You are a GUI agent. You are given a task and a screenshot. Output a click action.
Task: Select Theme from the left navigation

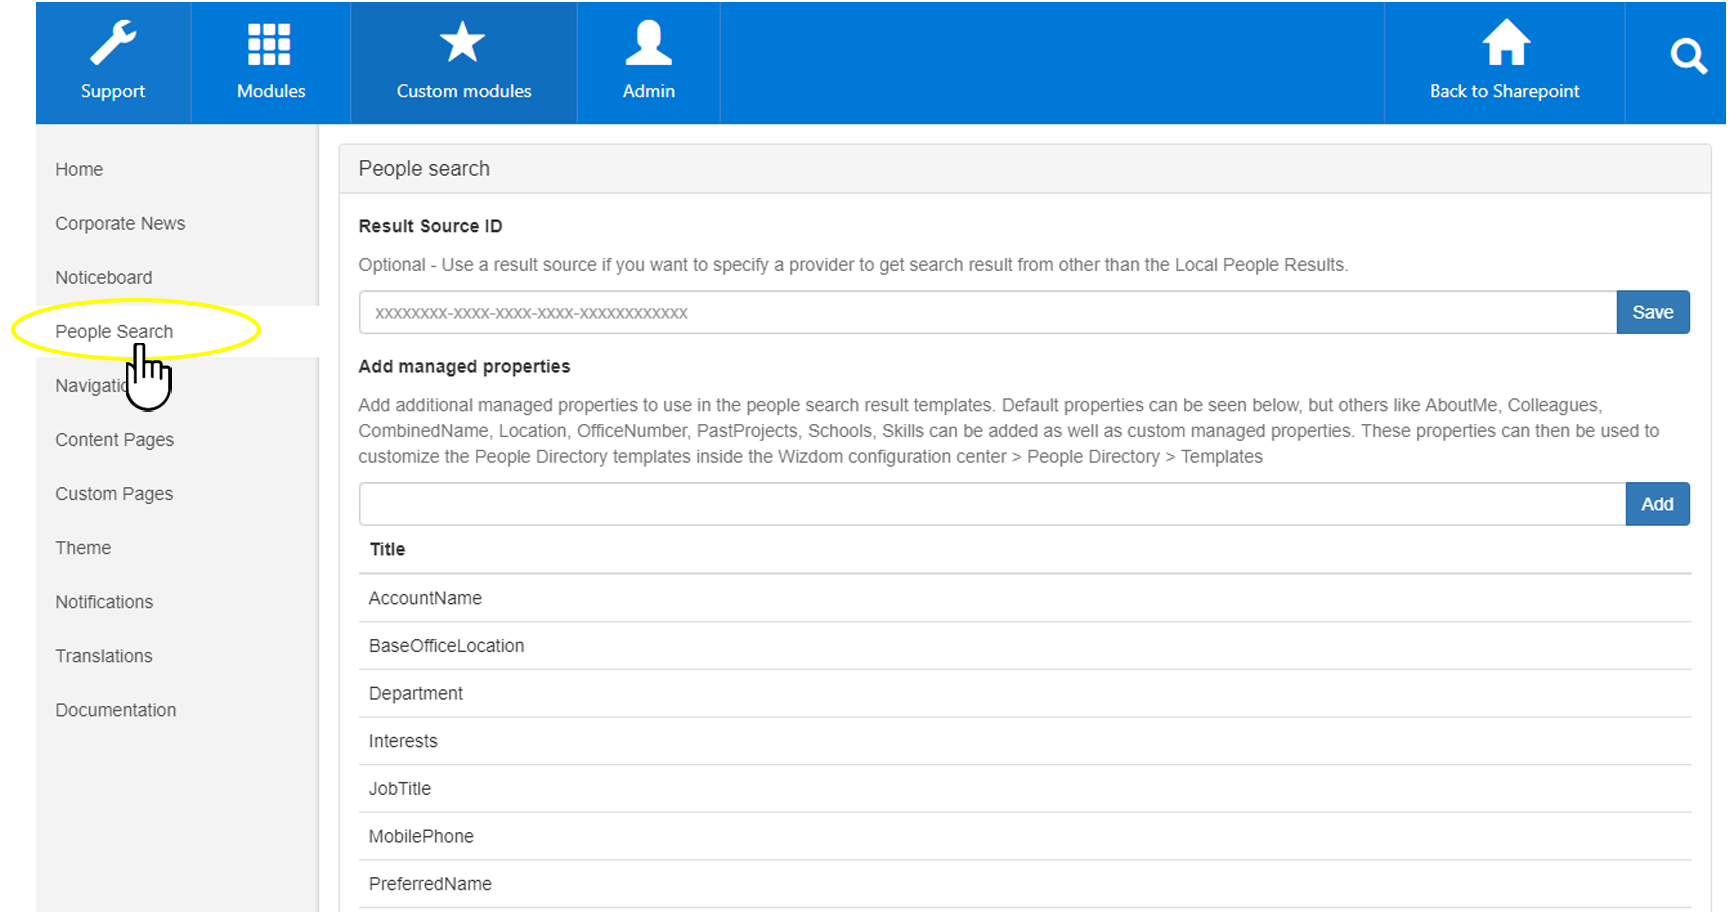click(x=83, y=548)
